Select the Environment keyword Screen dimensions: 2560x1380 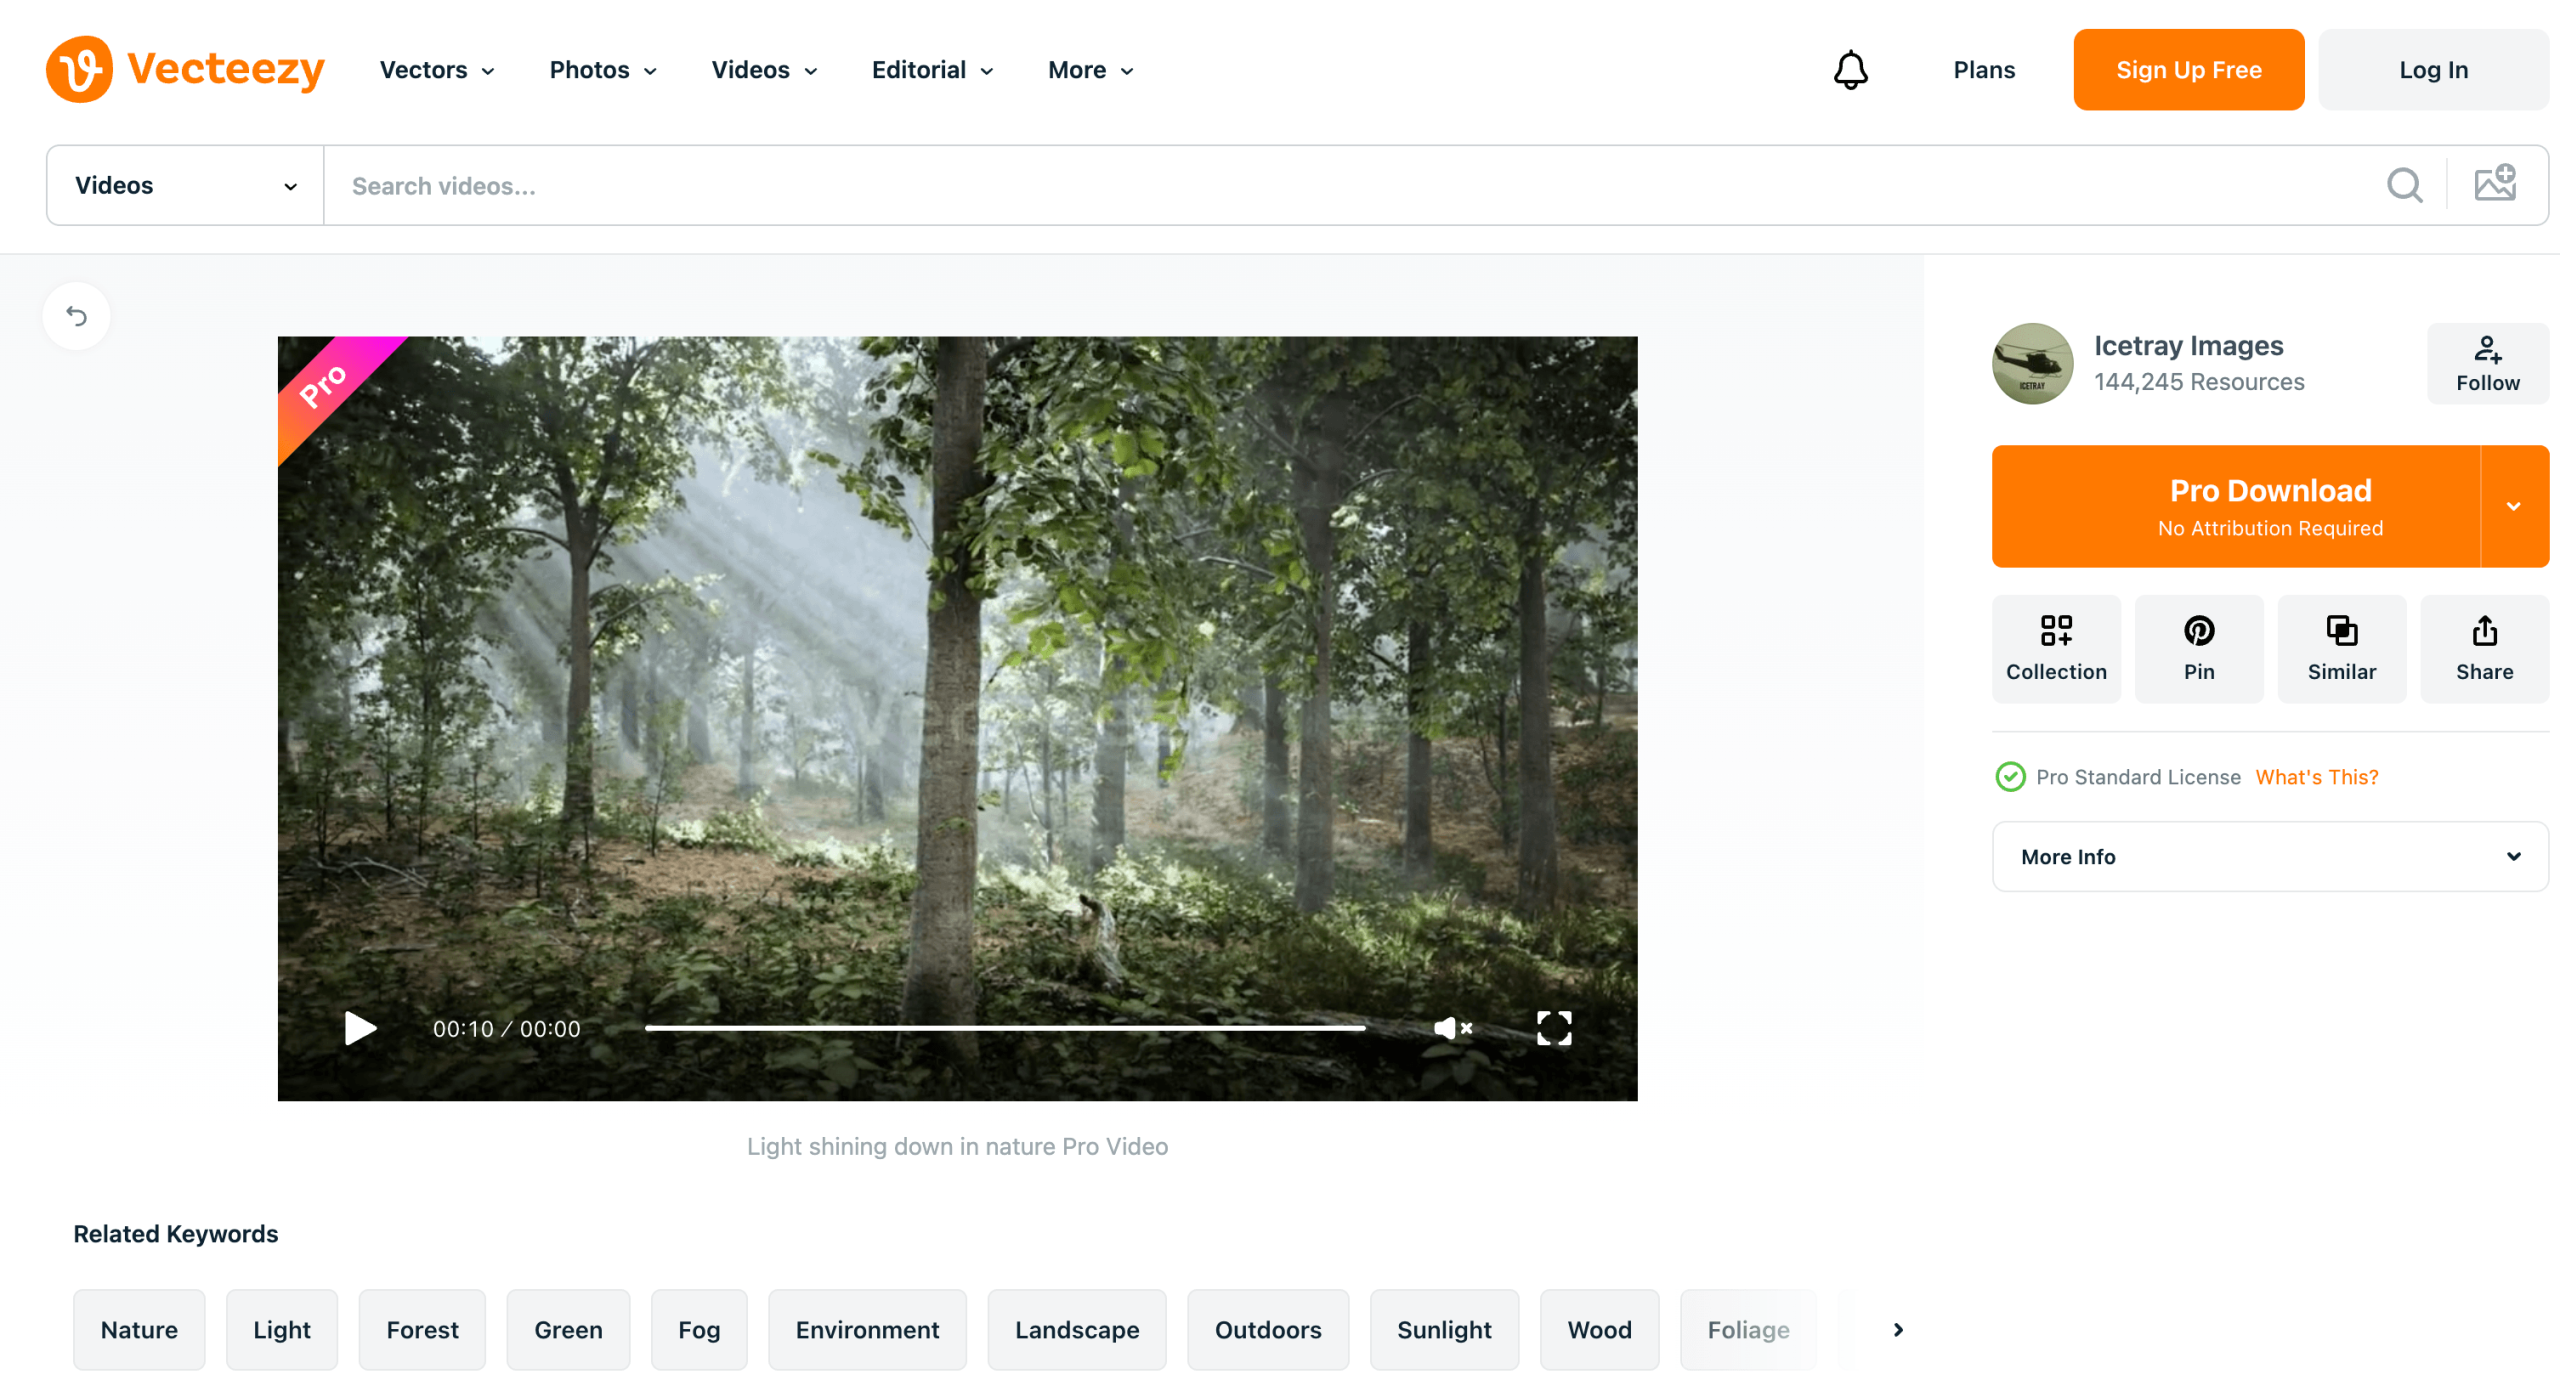867,1330
